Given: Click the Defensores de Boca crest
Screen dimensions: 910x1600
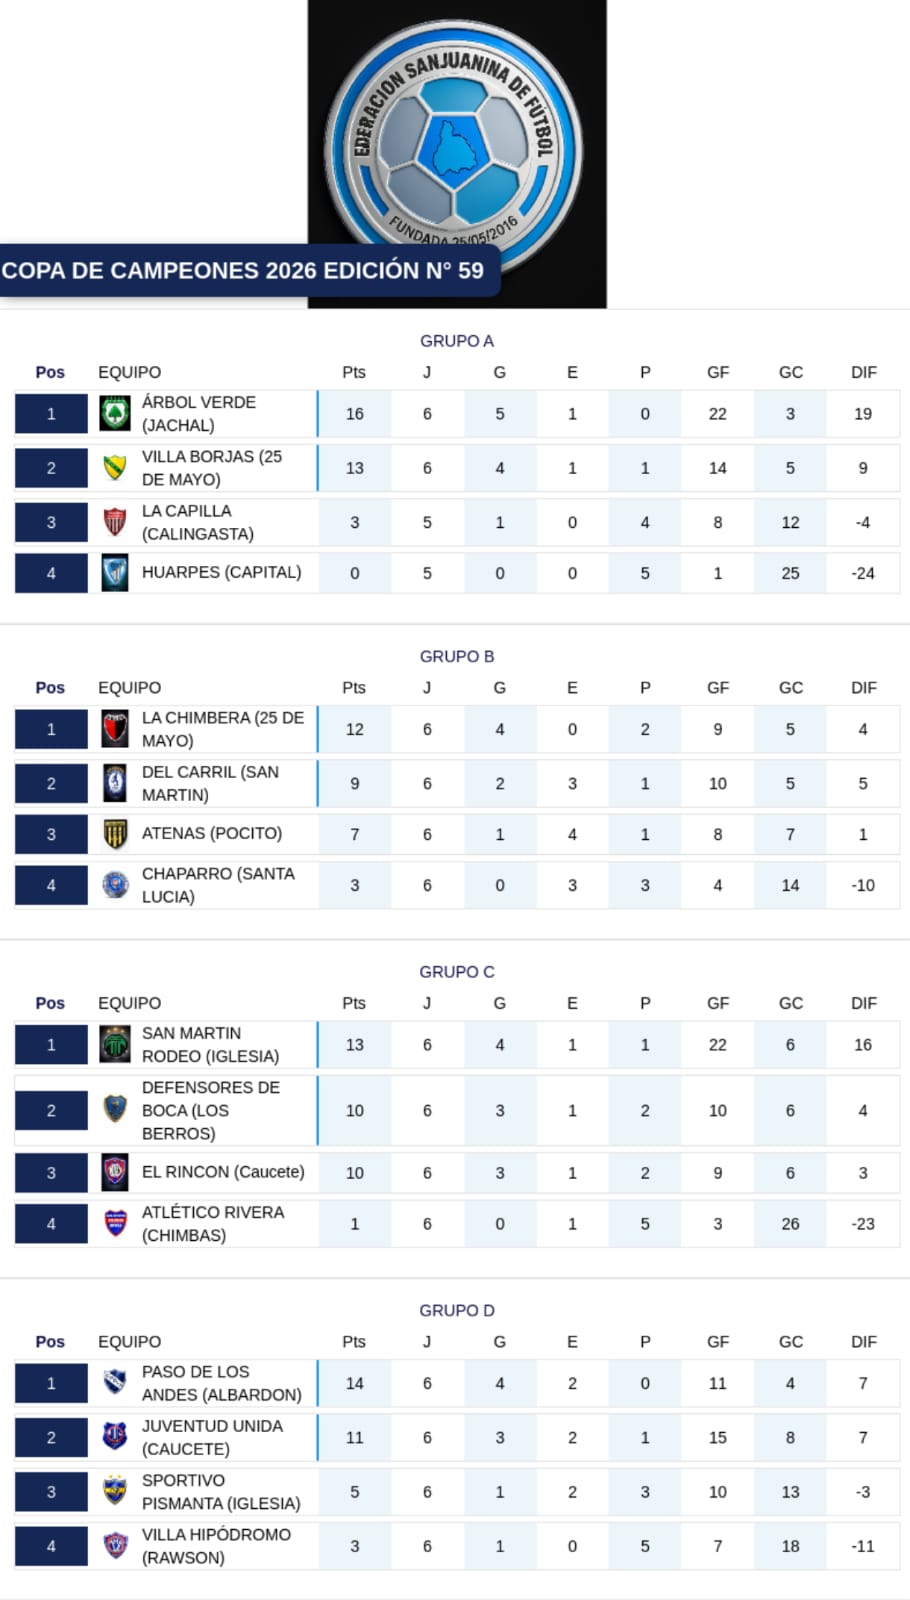Looking at the screenshot, I should [115, 1109].
